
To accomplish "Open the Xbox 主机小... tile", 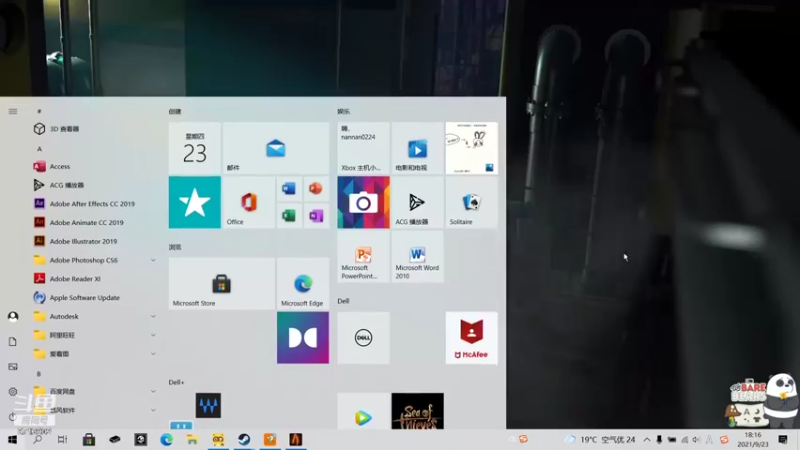I will click(363, 148).
